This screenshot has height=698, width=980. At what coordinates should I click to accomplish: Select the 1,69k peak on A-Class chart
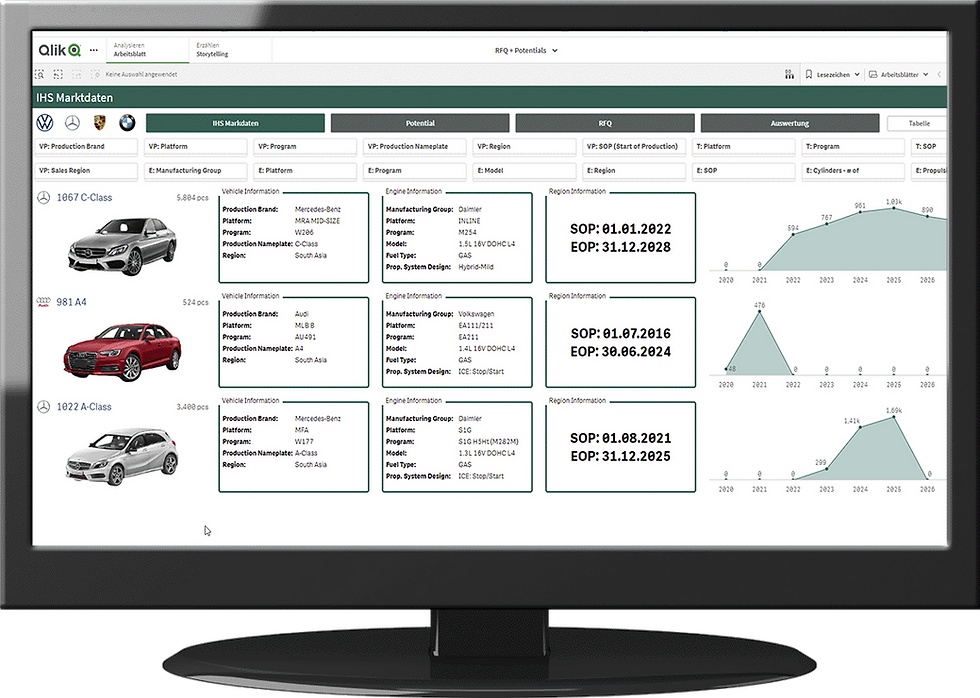click(x=894, y=417)
